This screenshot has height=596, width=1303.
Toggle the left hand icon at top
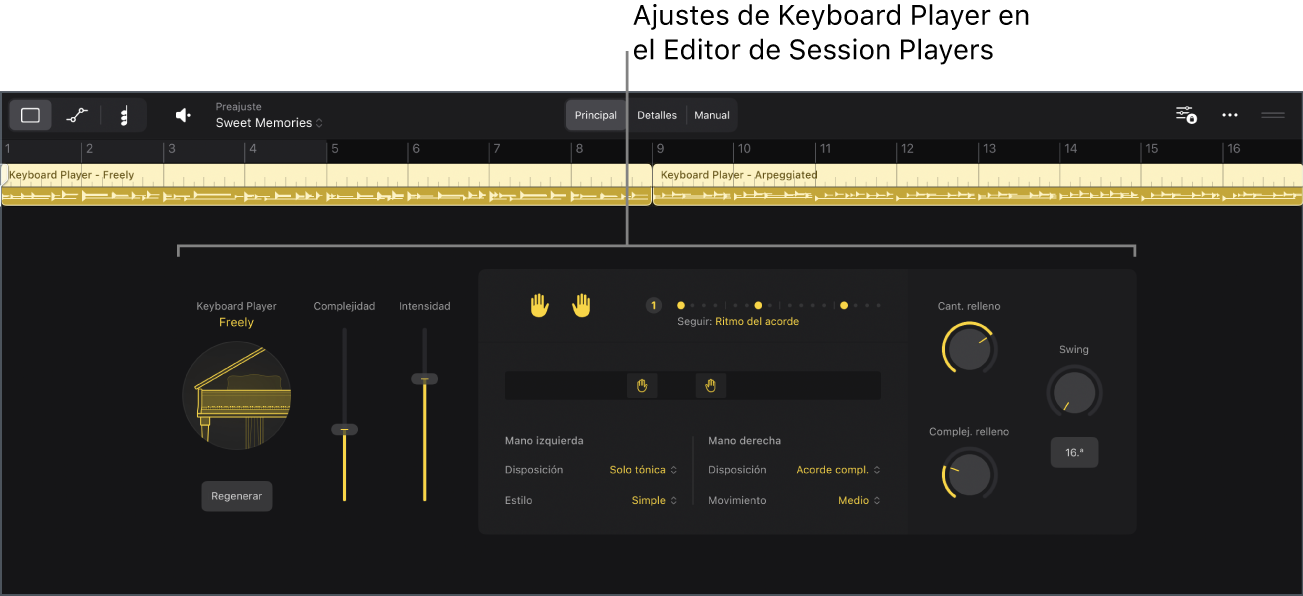tap(540, 306)
